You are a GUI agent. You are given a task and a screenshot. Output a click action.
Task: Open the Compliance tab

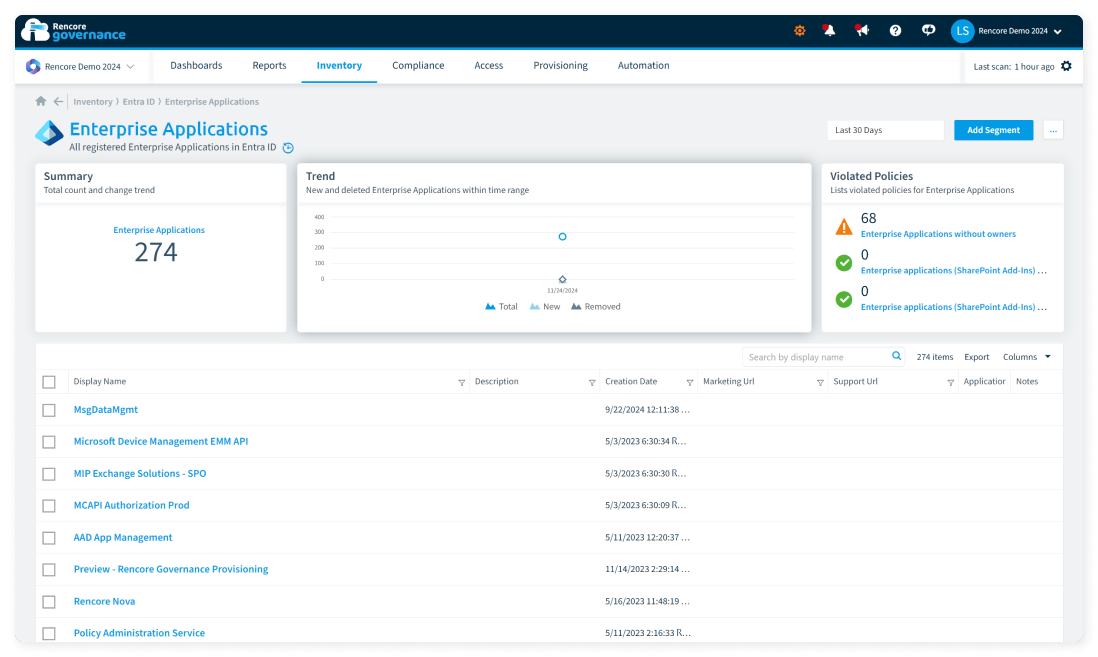(418, 65)
